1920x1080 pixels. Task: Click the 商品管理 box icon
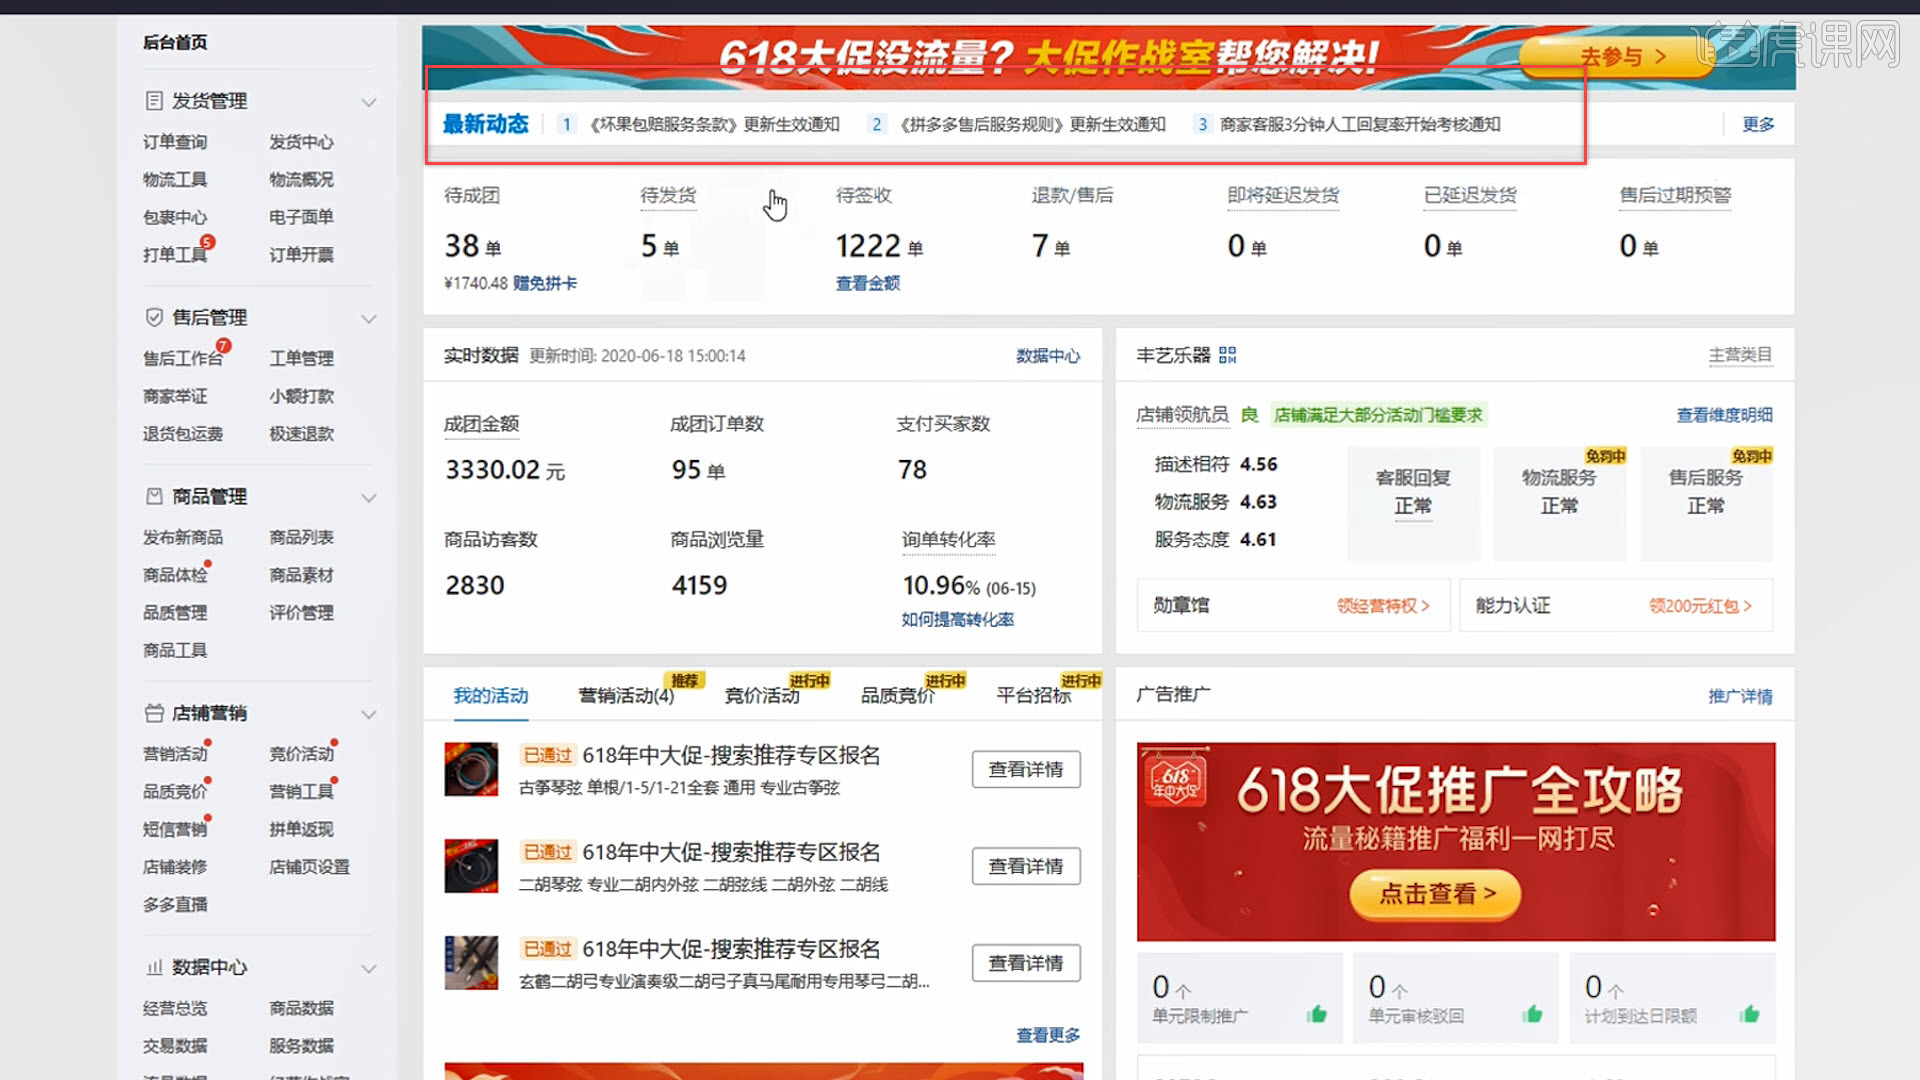(153, 496)
